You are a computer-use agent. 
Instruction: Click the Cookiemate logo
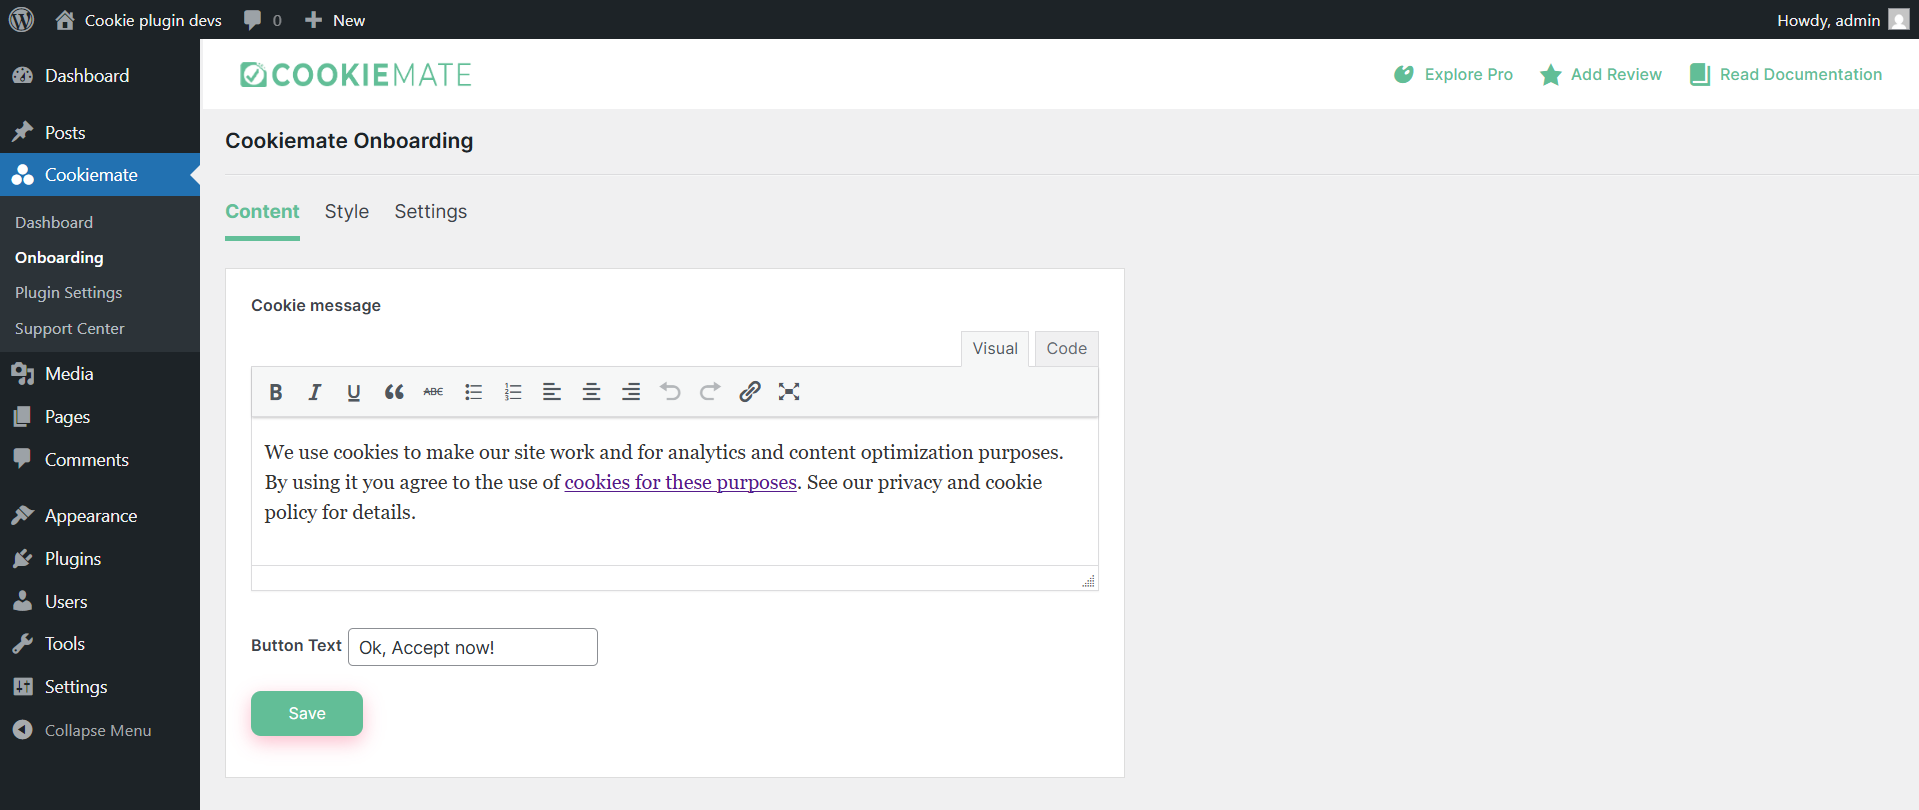click(x=355, y=75)
